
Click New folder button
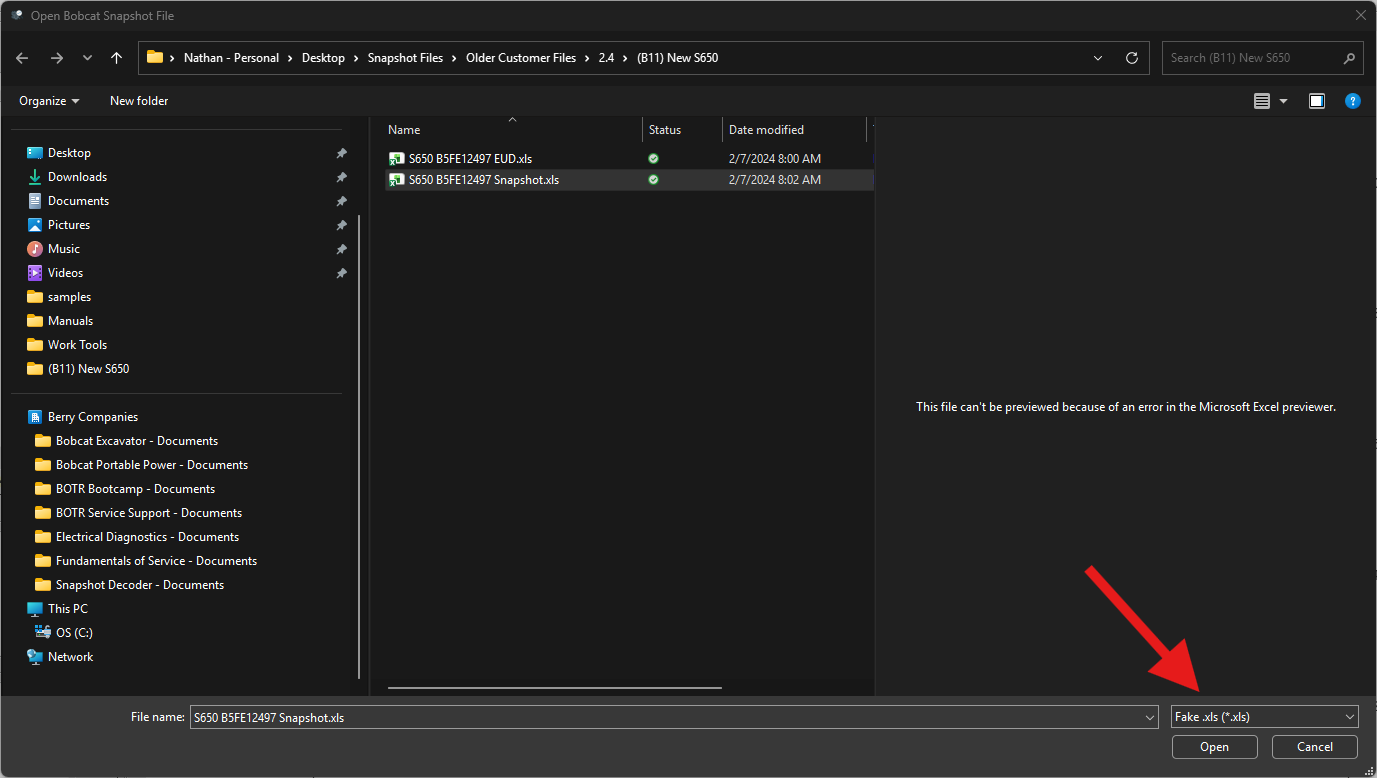139,101
